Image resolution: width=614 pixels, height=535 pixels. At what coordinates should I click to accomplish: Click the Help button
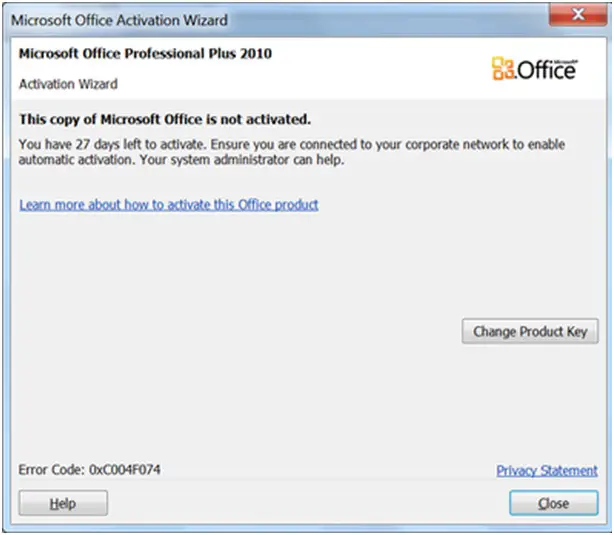63,503
